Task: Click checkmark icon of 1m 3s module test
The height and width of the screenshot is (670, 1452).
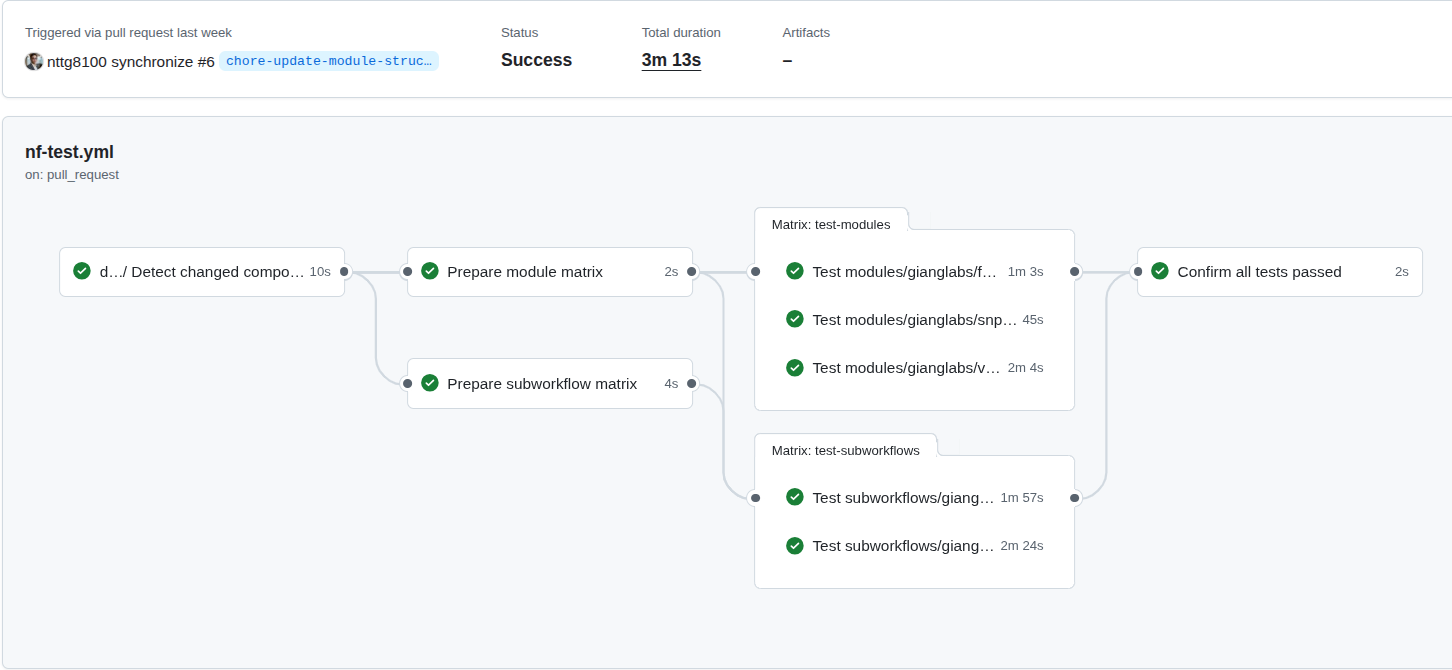Action: click(x=795, y=271)
